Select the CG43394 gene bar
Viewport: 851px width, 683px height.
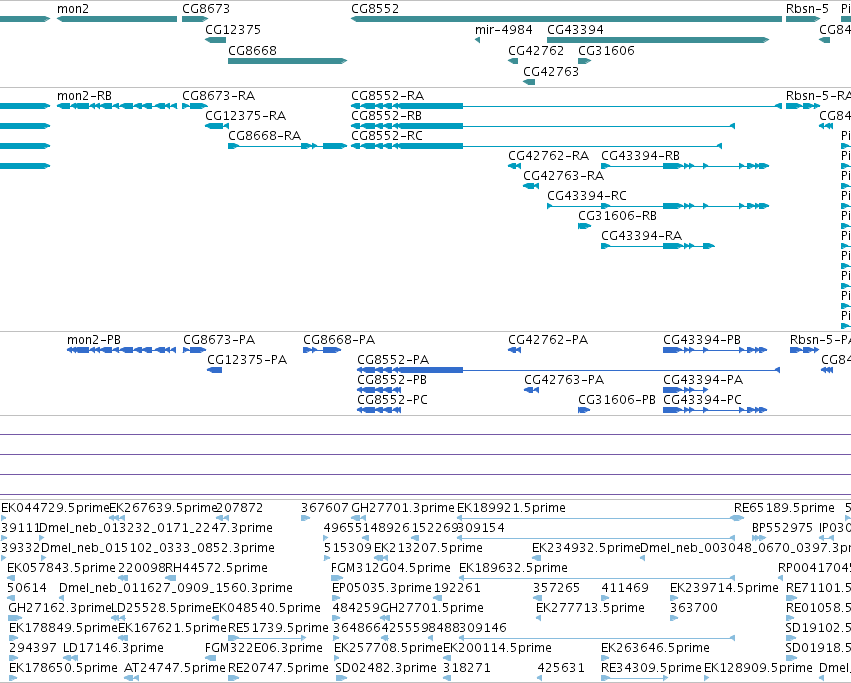pyautogui.click(x=658, y=40)
